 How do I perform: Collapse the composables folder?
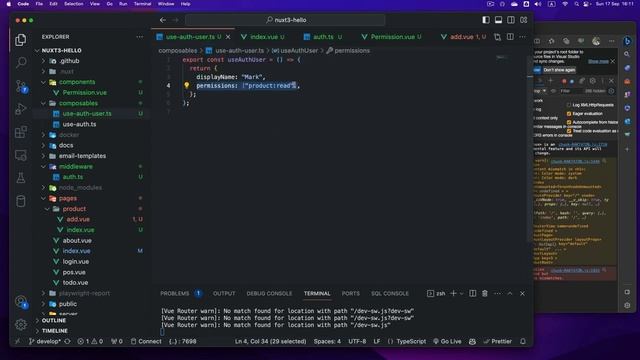[44, 103]
